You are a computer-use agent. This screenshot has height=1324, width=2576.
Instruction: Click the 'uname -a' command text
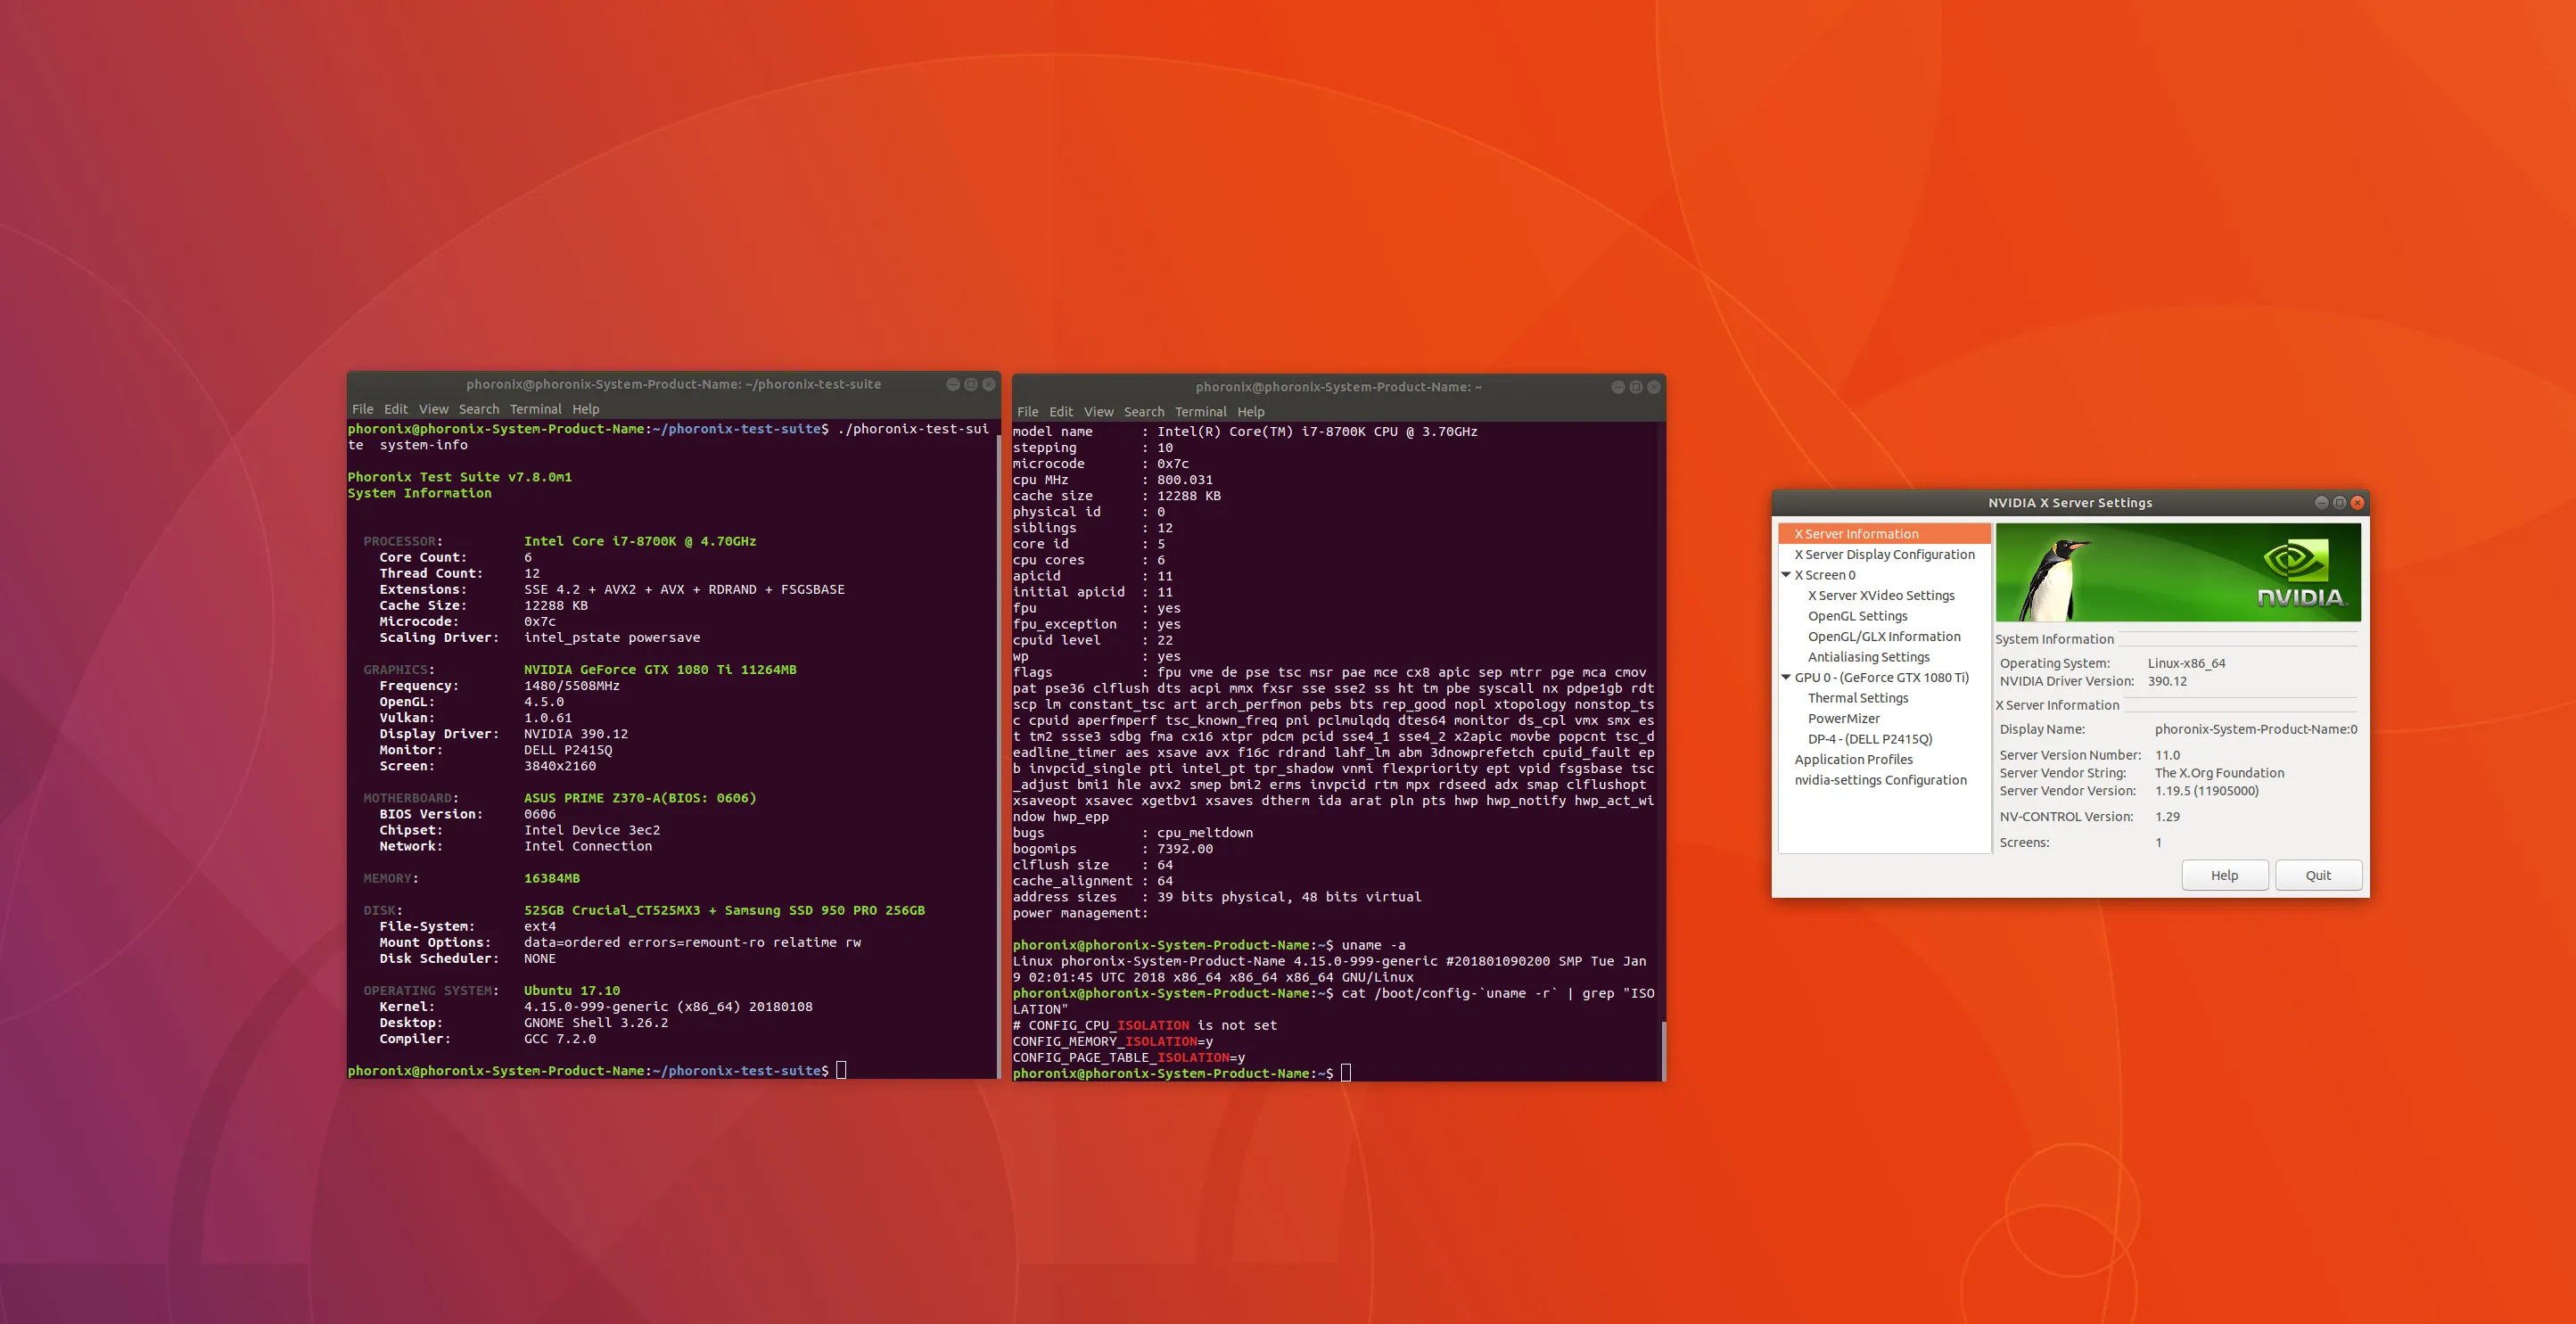1373,945
